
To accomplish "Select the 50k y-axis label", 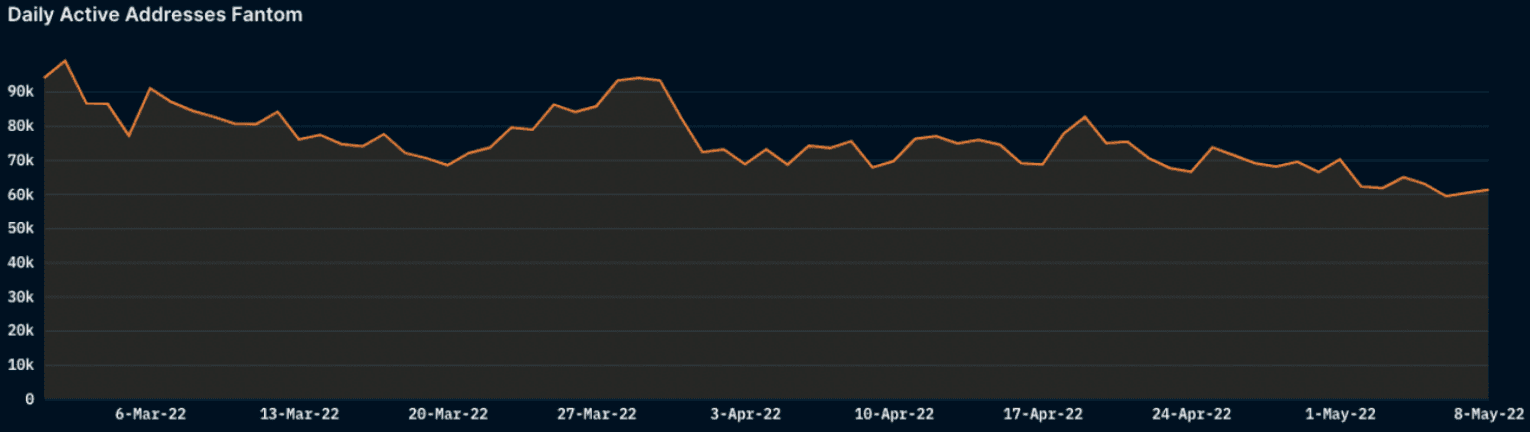I will click(x=19, y=229).
